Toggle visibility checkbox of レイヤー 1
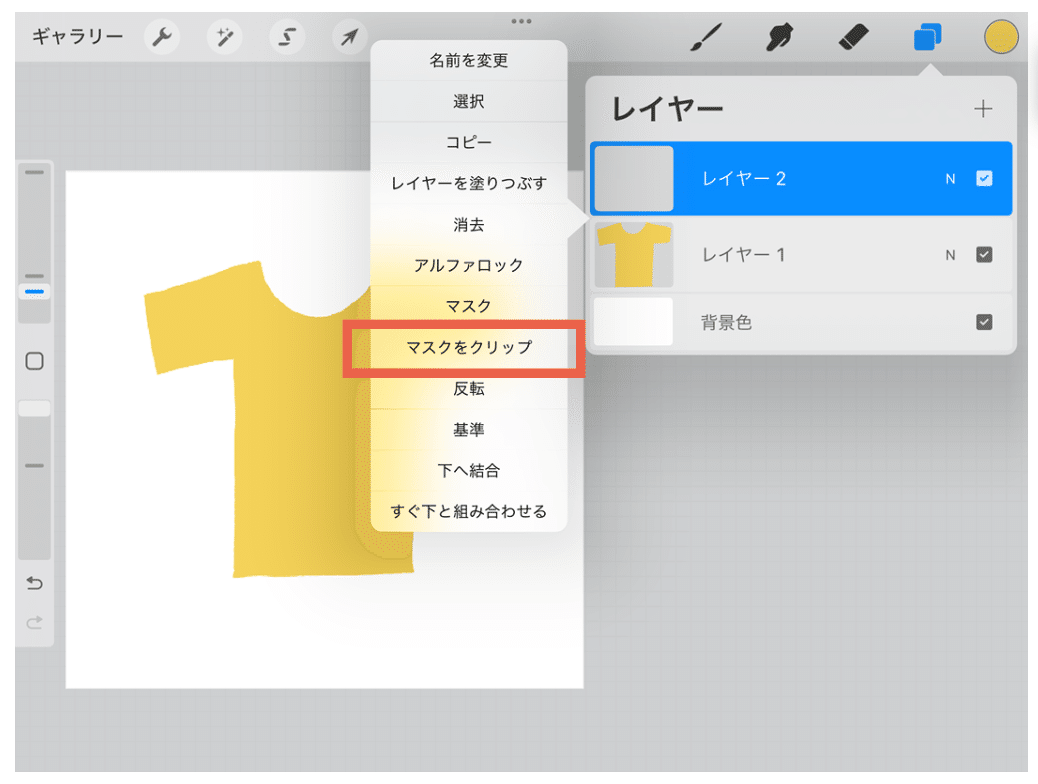1038x784 pixels. click(x=984, y=255)
